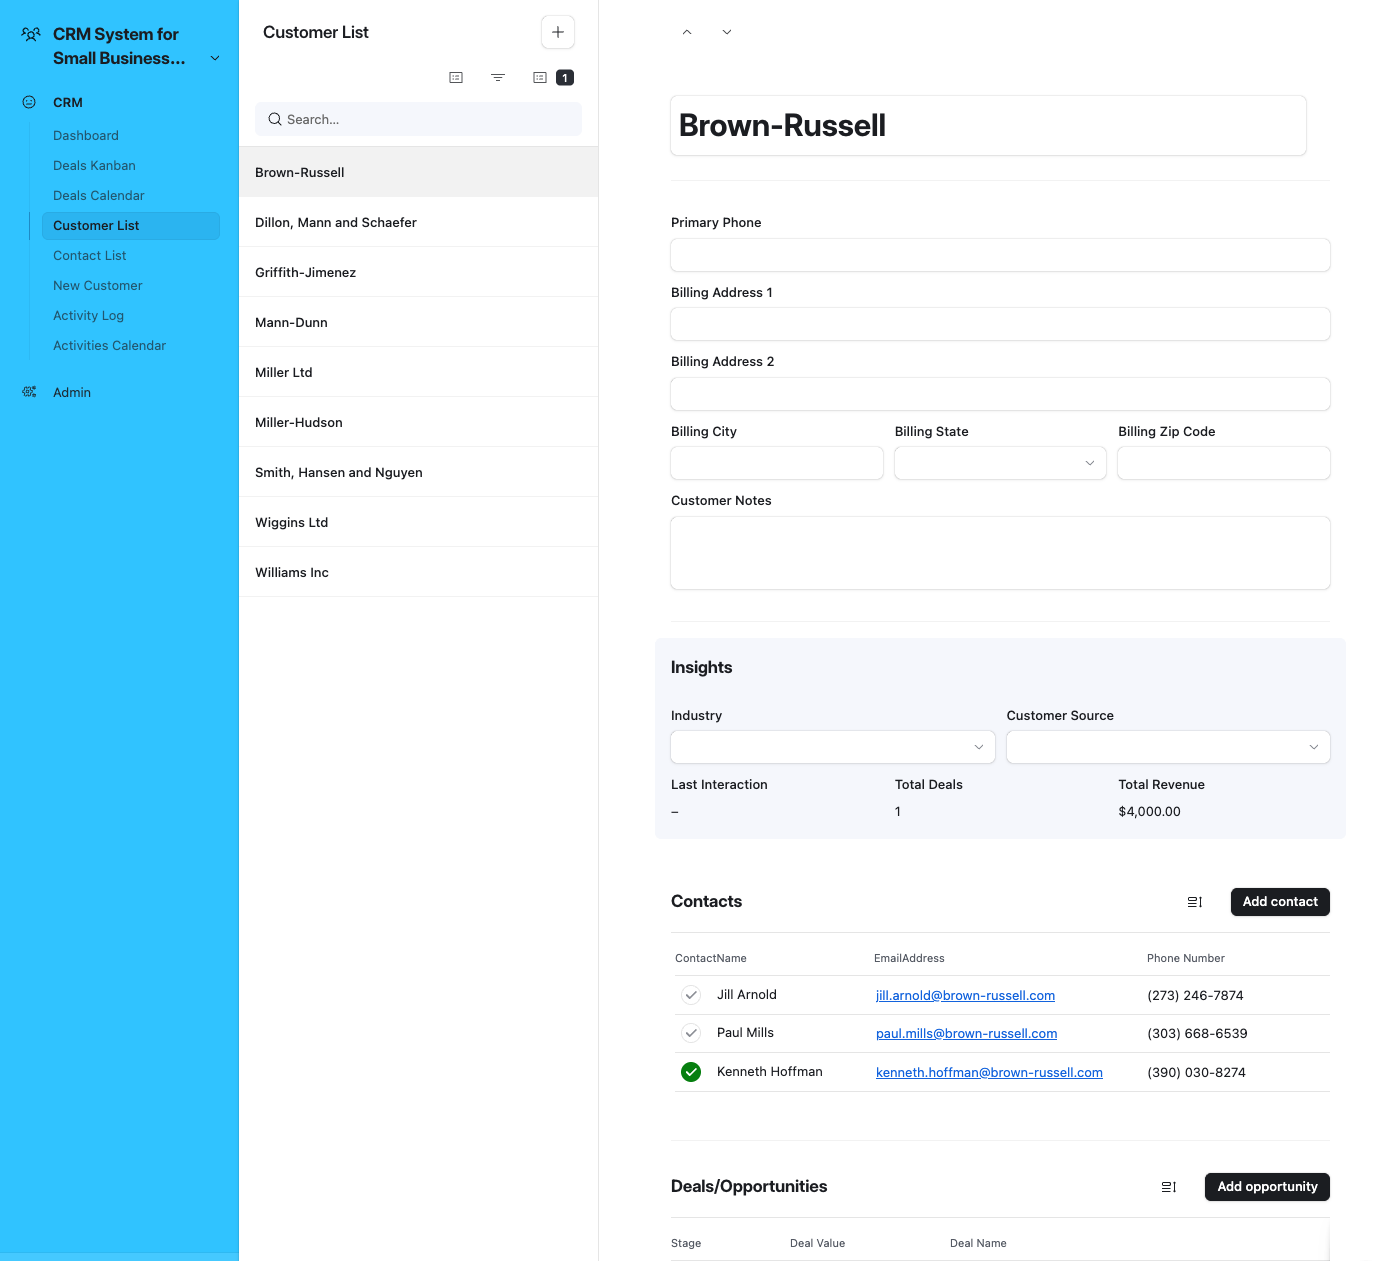The height and width of the screenshot is (1261, 1389).
Task: Click the Add opportunity button
Action: 1267,1187
